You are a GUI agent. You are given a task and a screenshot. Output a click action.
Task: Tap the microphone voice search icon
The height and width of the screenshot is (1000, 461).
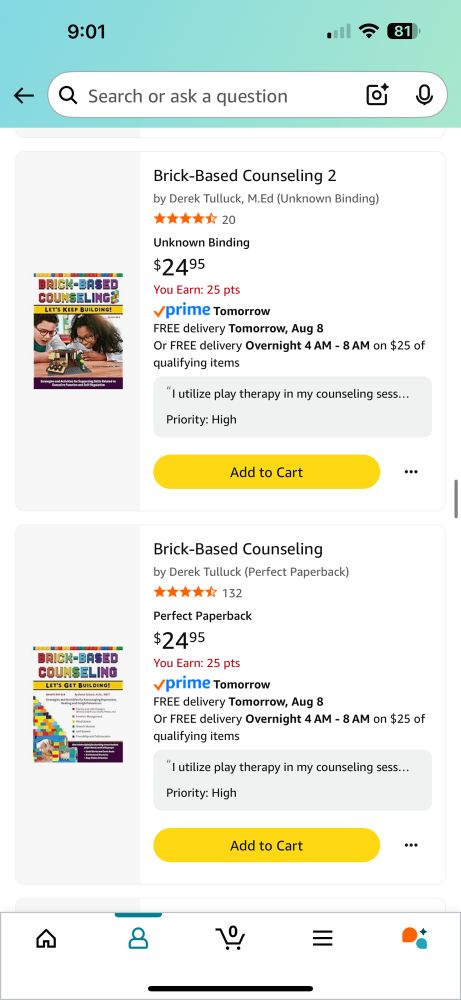pos(424,96)
